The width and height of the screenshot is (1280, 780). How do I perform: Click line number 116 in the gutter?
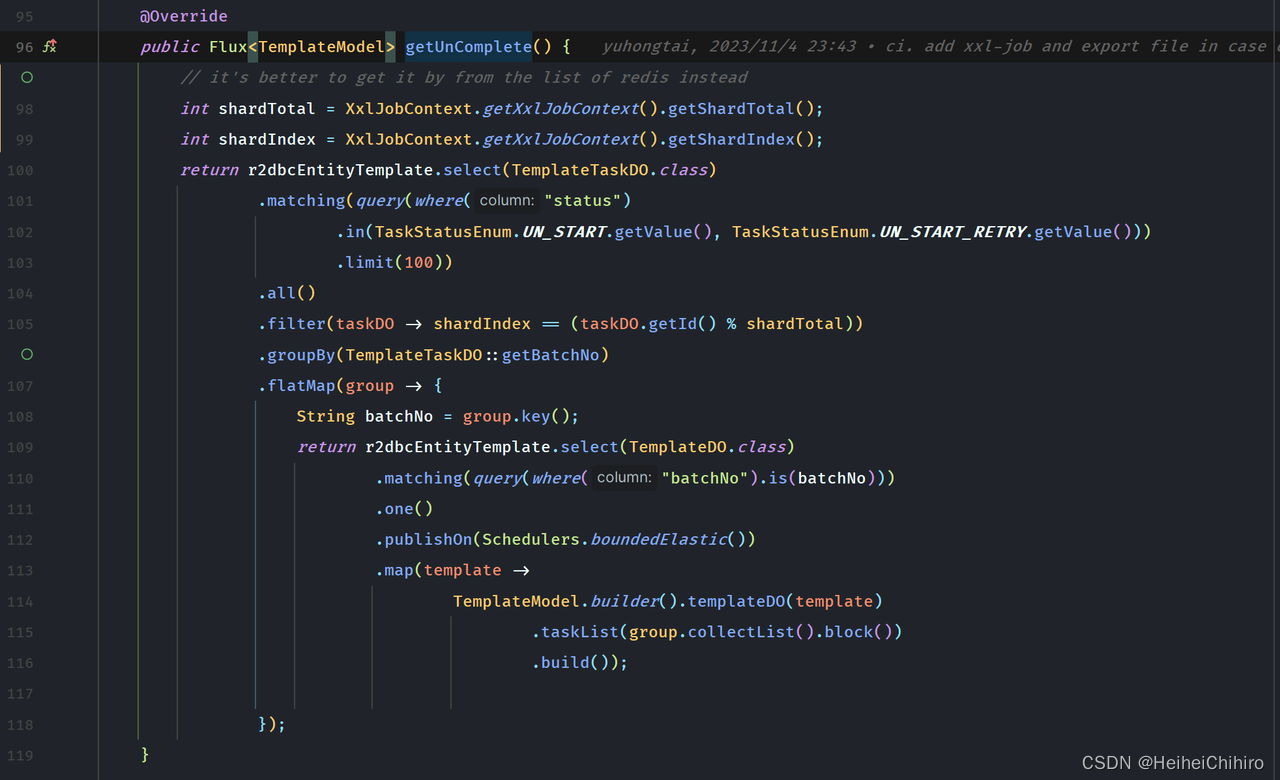click(20, 663)
